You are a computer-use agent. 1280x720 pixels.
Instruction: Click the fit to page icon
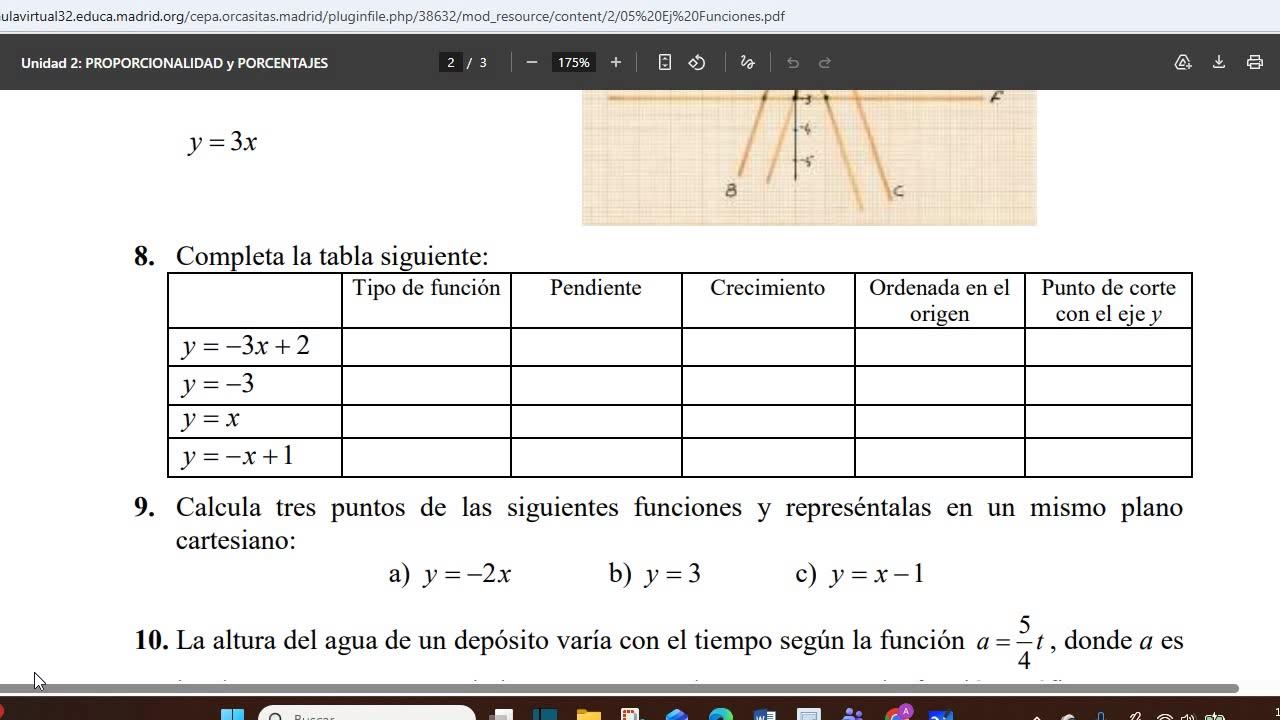tap(665, 62)
